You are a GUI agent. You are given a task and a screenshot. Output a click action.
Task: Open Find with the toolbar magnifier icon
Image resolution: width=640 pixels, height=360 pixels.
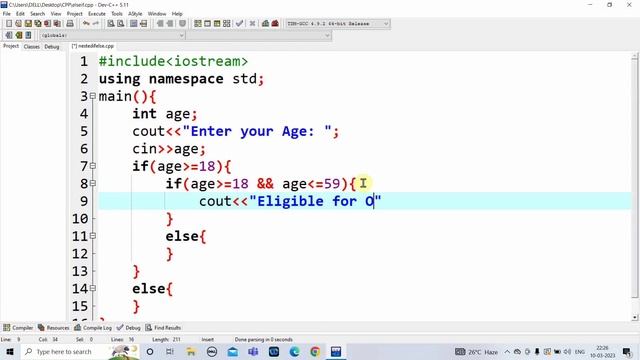(111, 24)
